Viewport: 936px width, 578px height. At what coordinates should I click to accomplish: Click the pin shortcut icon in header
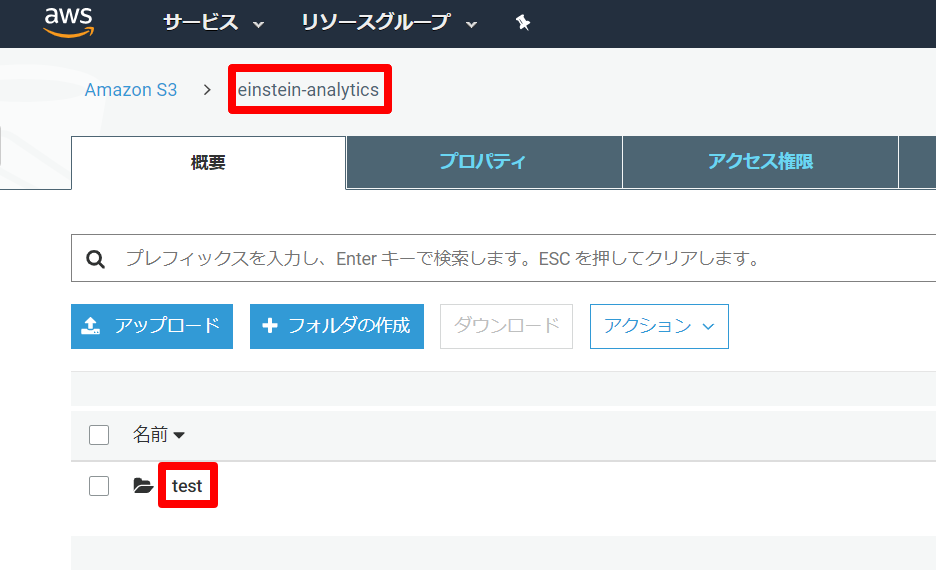pyautogui.click(x=523, y=23)
